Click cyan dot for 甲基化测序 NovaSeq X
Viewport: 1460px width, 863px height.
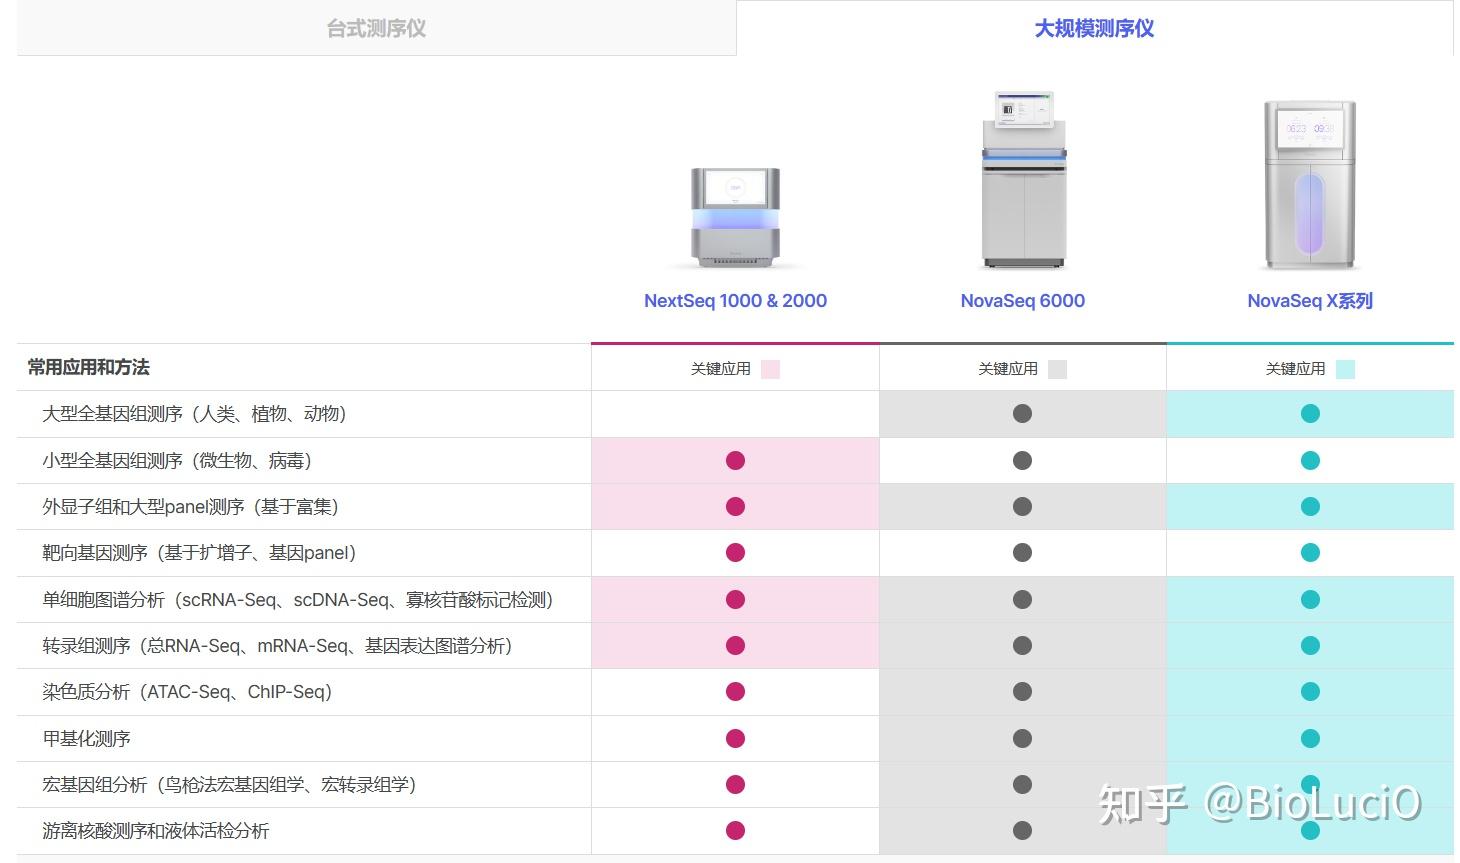pyautogui.click(x=1310, y=739)
